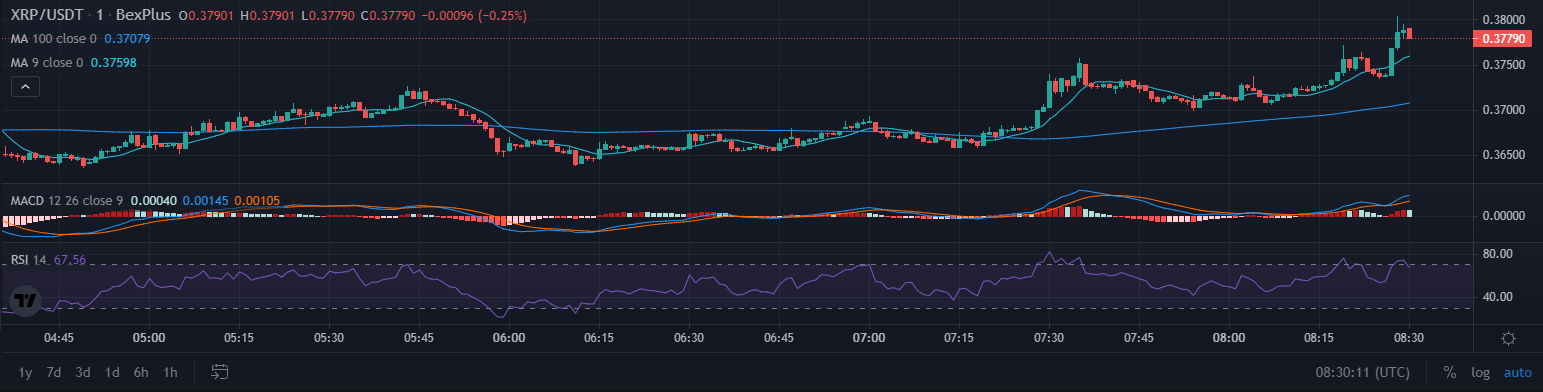1543x392 pixels.
Task: Click the 06:00 time axis label
Action: point(509,338)
